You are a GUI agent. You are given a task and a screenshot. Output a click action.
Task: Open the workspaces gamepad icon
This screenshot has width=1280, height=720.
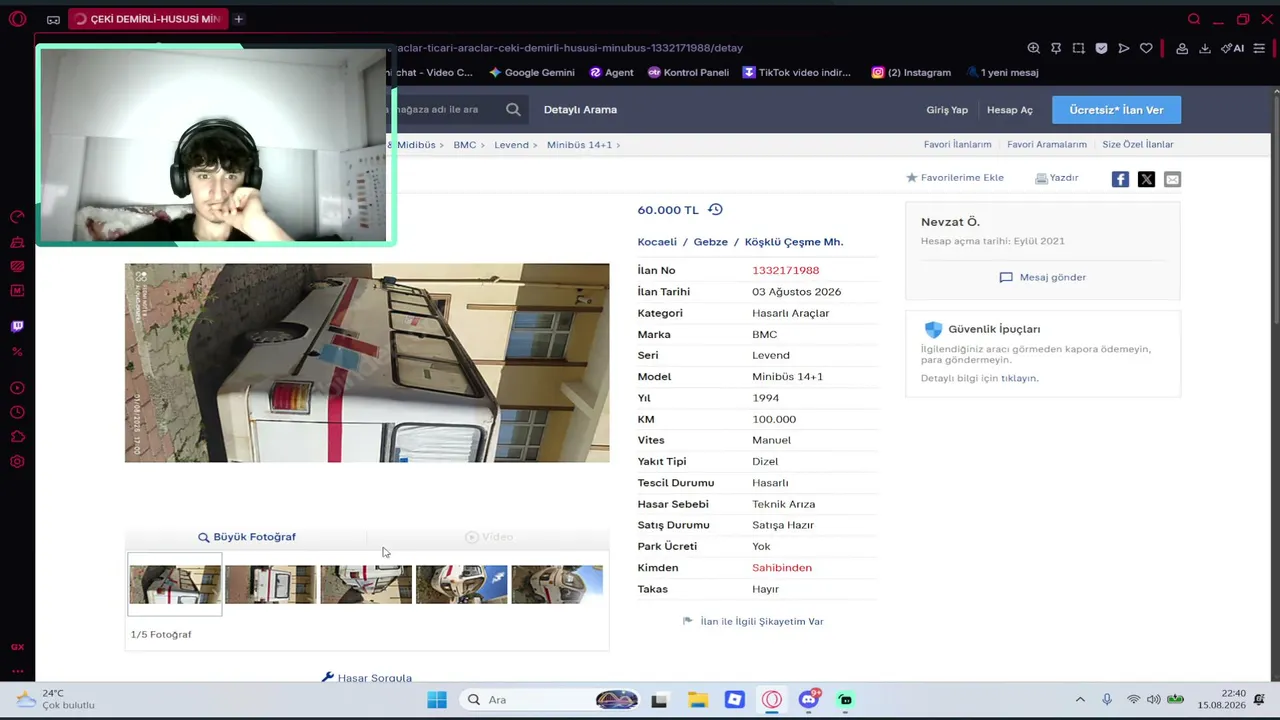coord(53,19)
